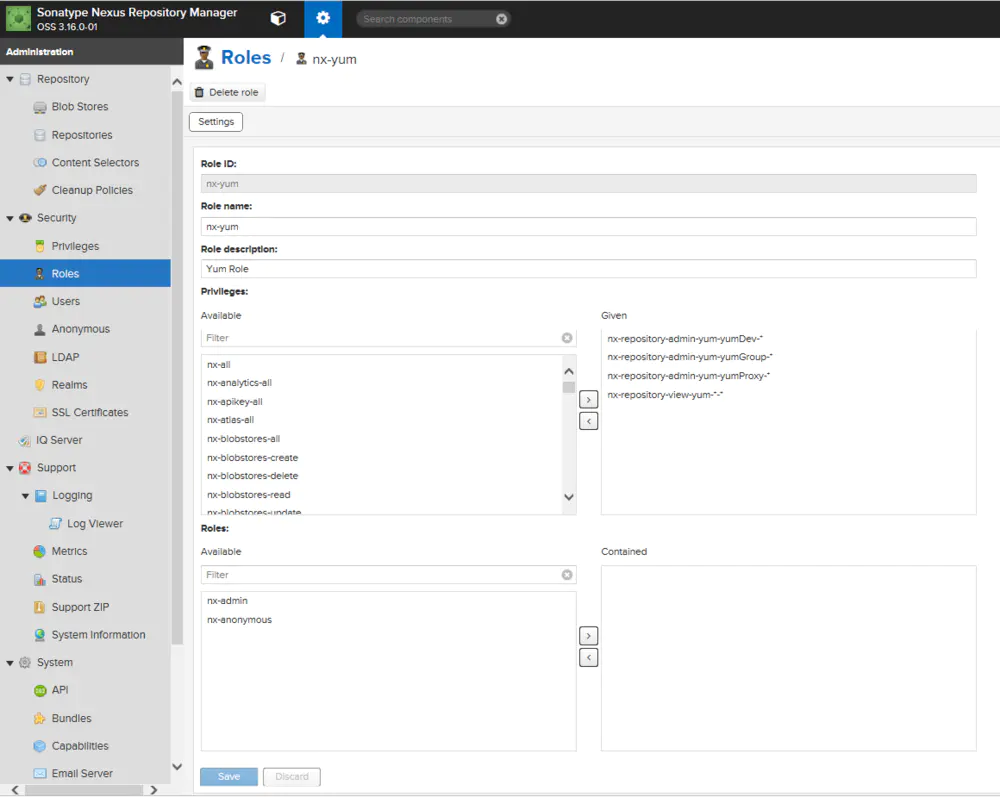Clear the Privileges filter with its X
The height and width of the screenshot is (797, 1000).
click(x=567, y=338)
